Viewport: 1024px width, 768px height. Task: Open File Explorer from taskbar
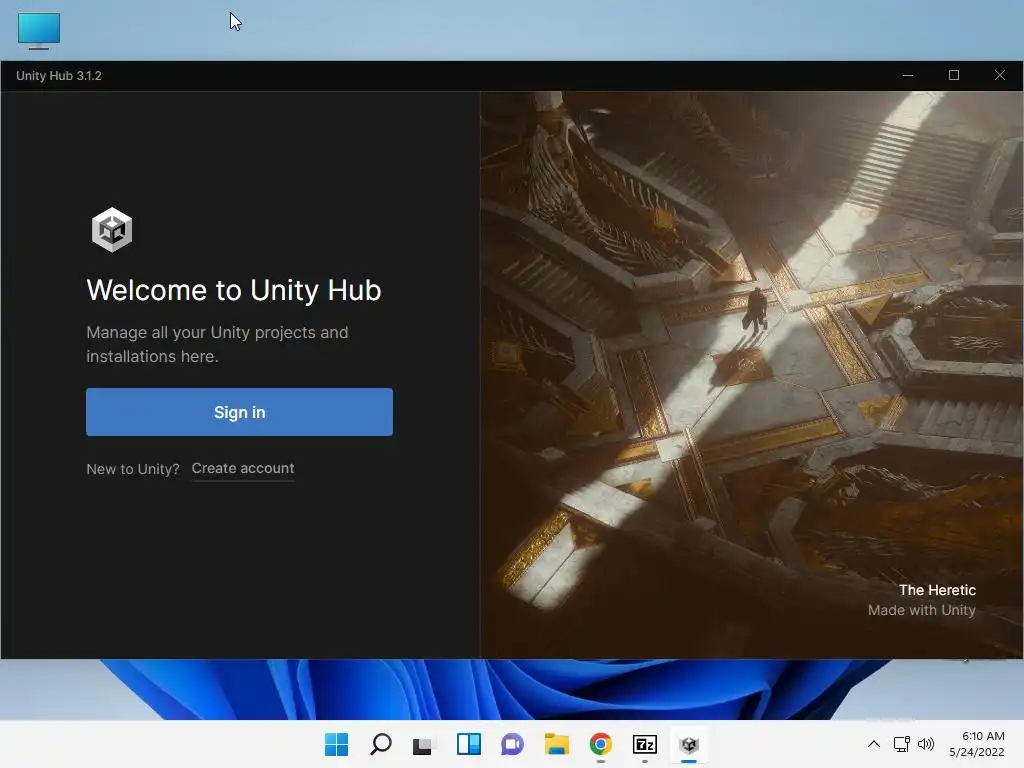(x=557, y=744)
